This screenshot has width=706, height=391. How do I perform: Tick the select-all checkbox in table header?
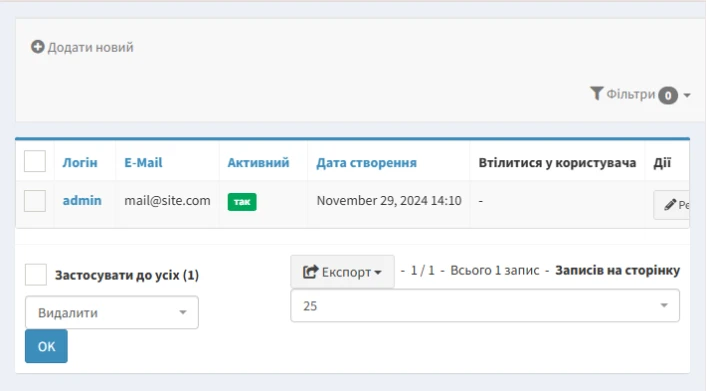[35, 161]
